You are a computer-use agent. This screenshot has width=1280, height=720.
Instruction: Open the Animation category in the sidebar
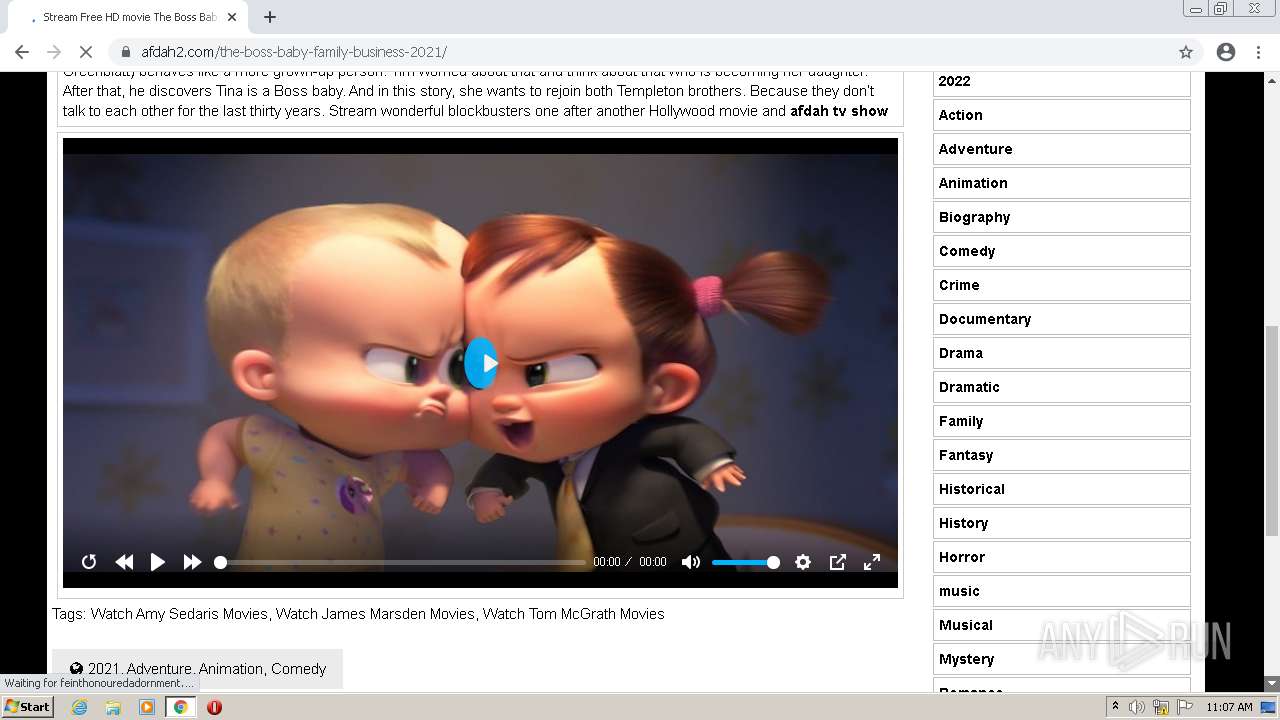(1062, 183)
